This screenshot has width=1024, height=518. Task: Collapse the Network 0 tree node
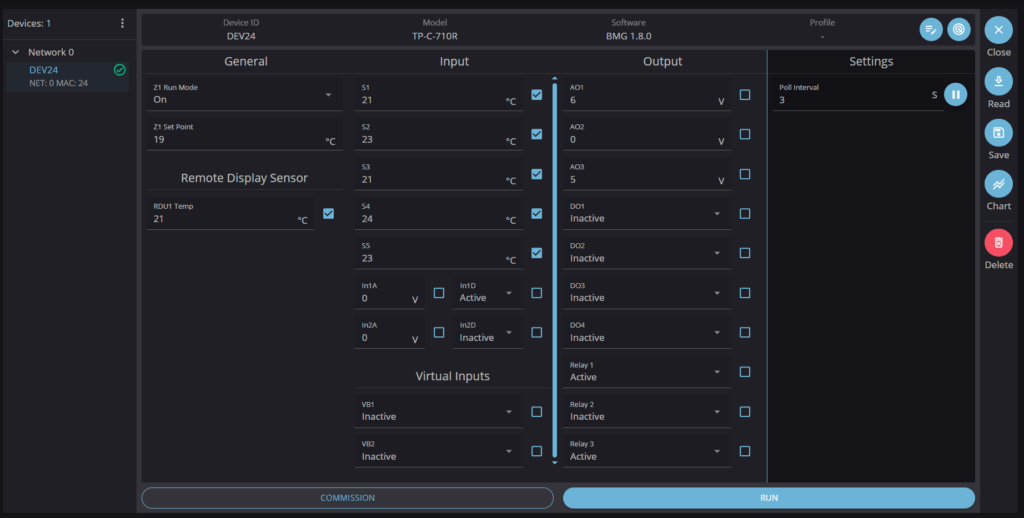[16, 52]
